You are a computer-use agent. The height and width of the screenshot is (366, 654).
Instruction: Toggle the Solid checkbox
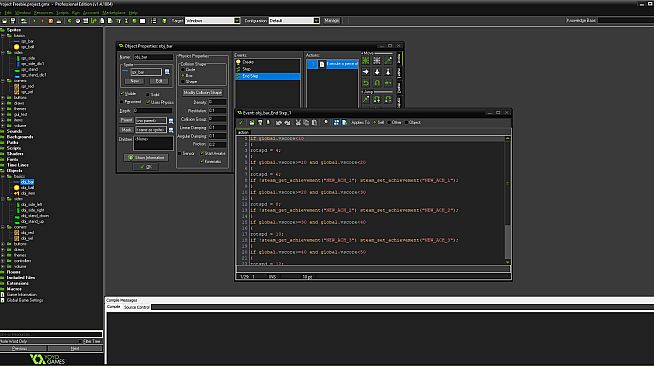(x=148, y=94)
